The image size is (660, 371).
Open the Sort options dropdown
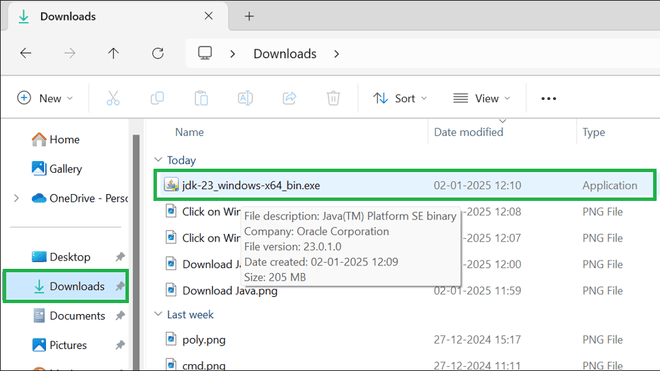pyautogui.click(x=400, y=98)
